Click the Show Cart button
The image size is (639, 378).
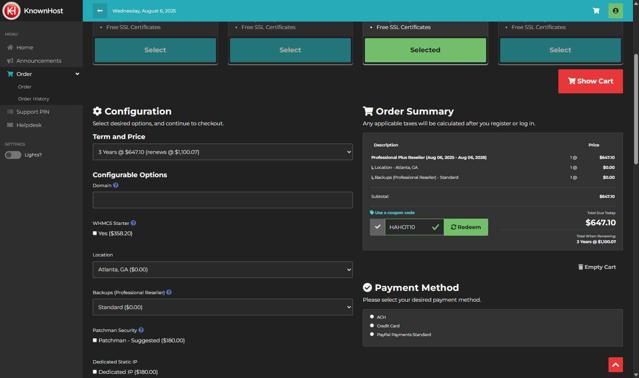590,81
